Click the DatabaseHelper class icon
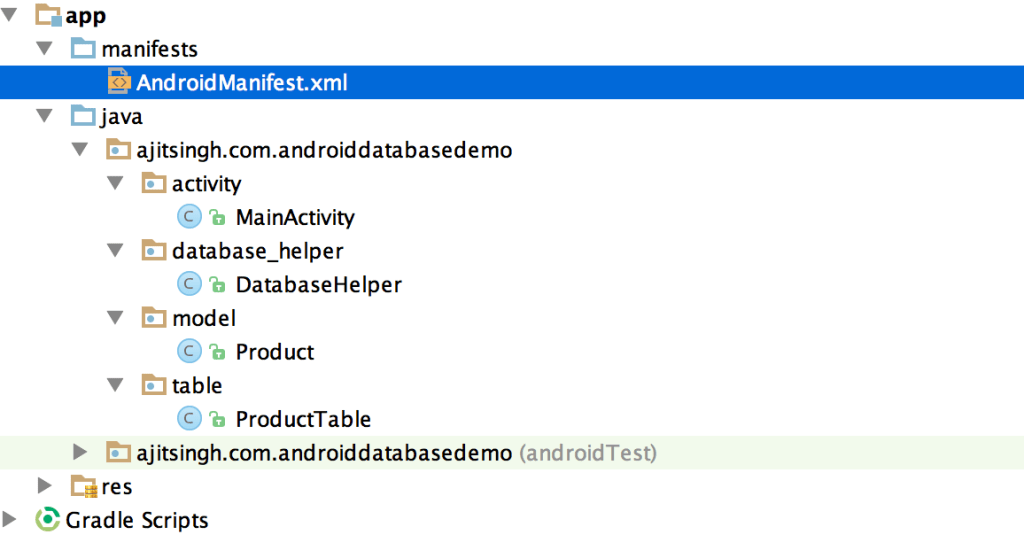This screenshot has width=1024, height=558. [189, 285]
